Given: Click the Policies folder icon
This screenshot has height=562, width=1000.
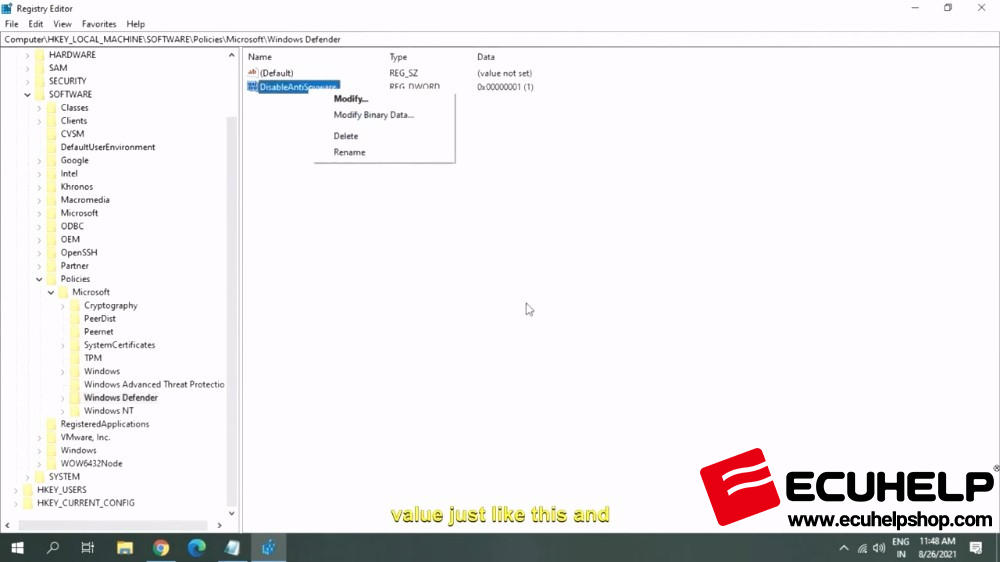Looking at the screenshot, I should pos(52,279).
